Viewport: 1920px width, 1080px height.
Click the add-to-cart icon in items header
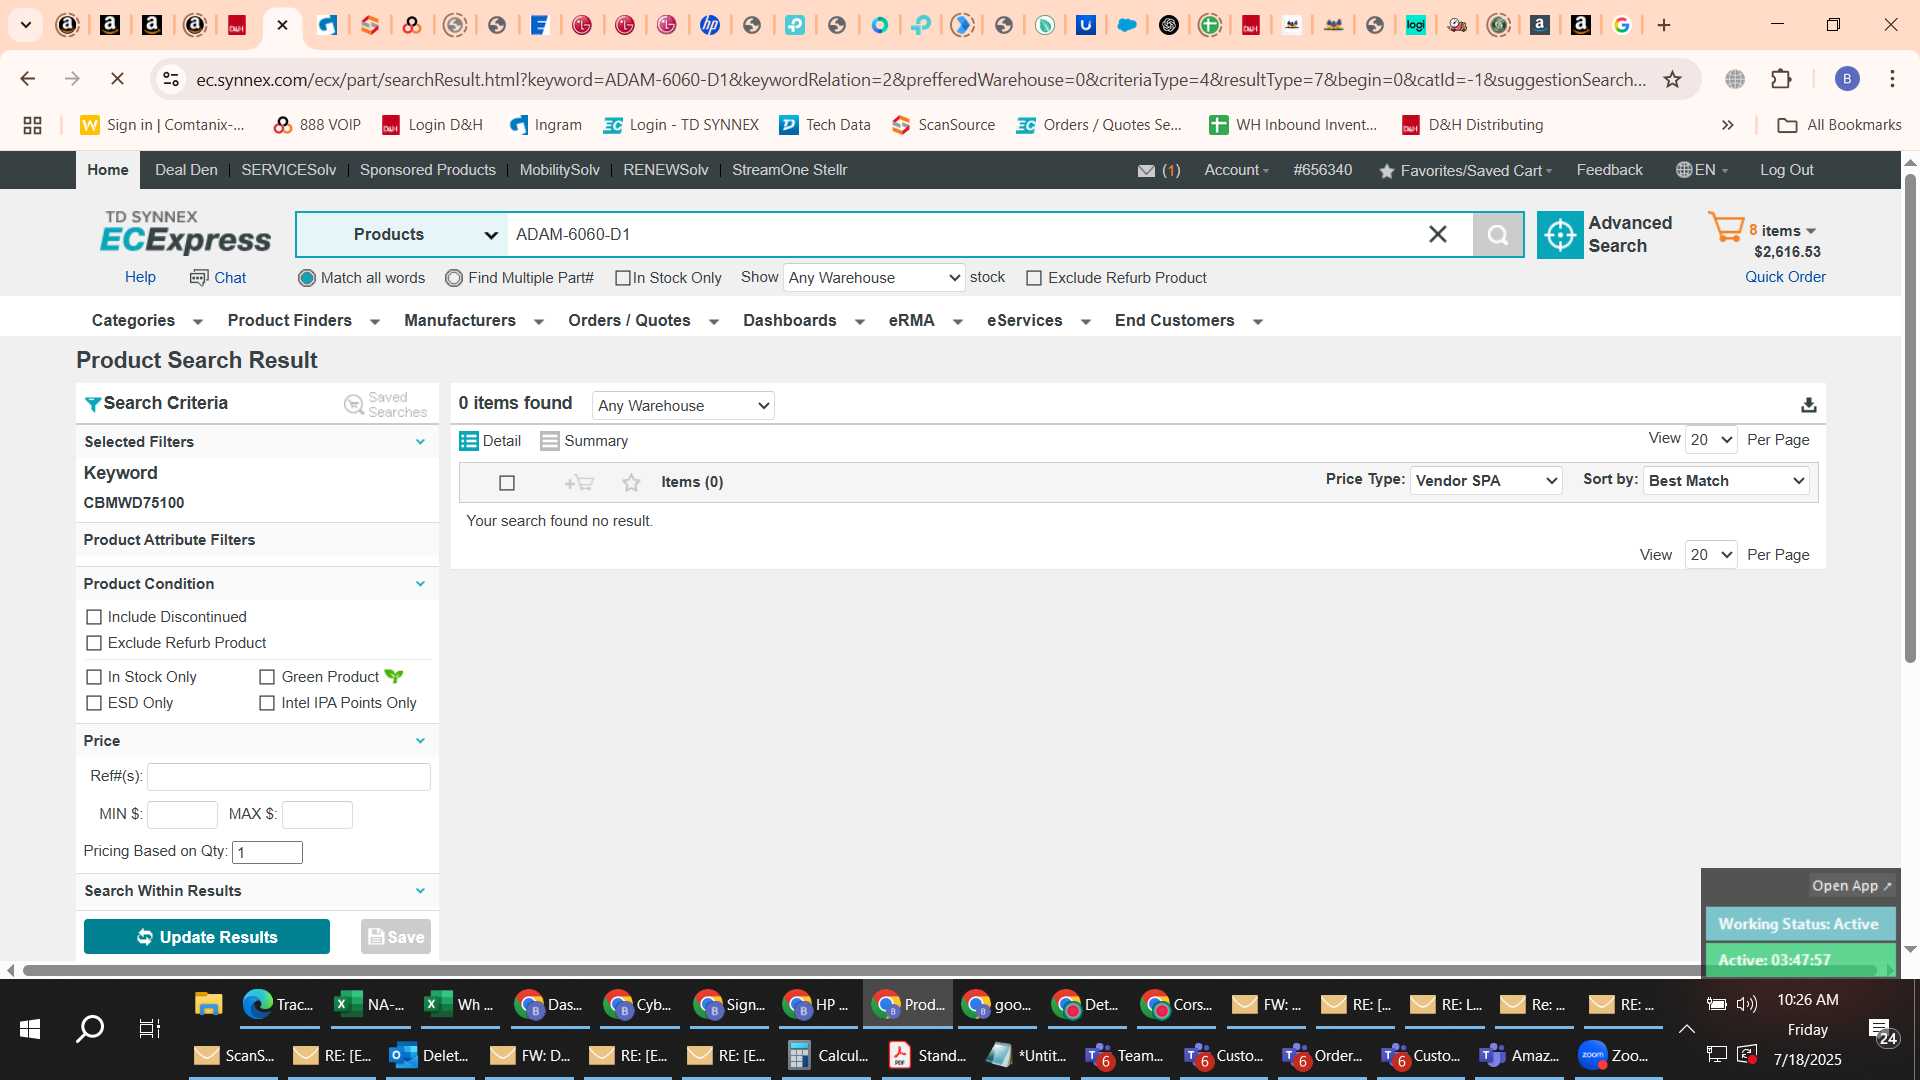coord(579,483)
